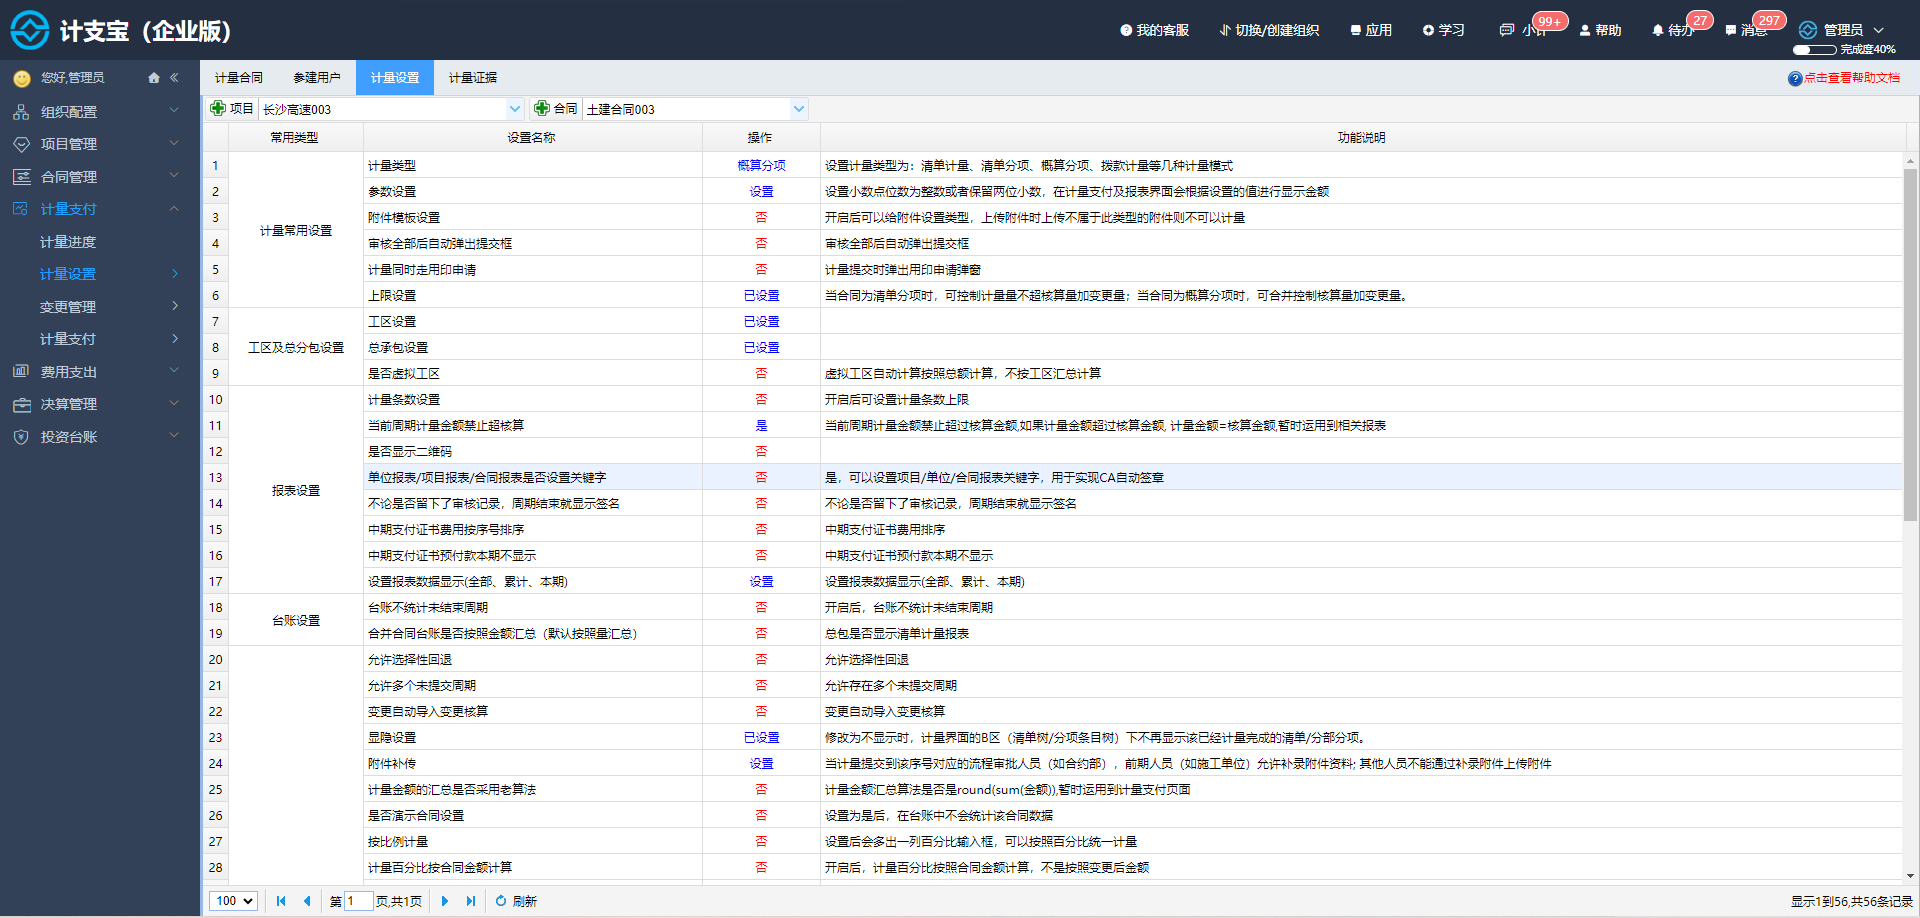Open 点击查看帮助文档 help link
Image resolution: width=1920 pixels, height=918 pixels.
(x=1852, y=78)
